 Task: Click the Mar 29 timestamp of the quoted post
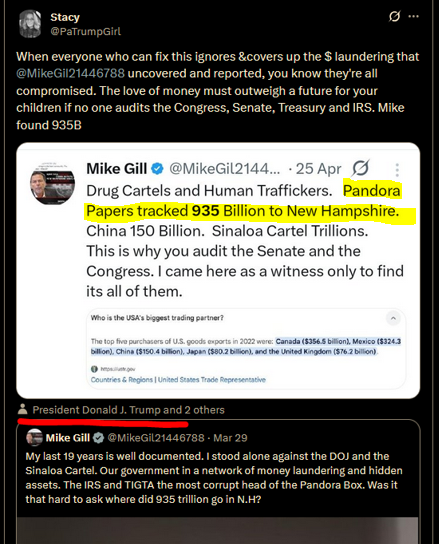[x=230, y=438]
